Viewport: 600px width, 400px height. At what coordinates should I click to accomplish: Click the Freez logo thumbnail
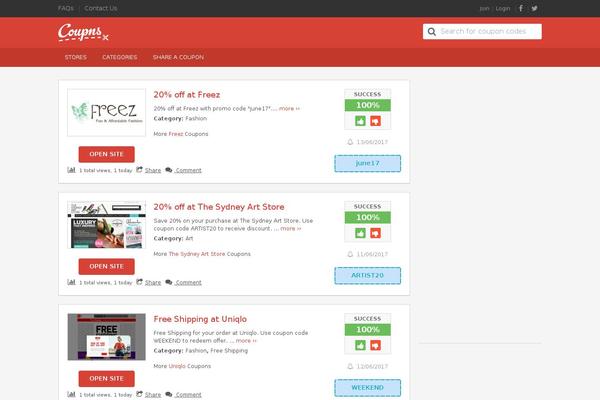[x=106, y=112]
